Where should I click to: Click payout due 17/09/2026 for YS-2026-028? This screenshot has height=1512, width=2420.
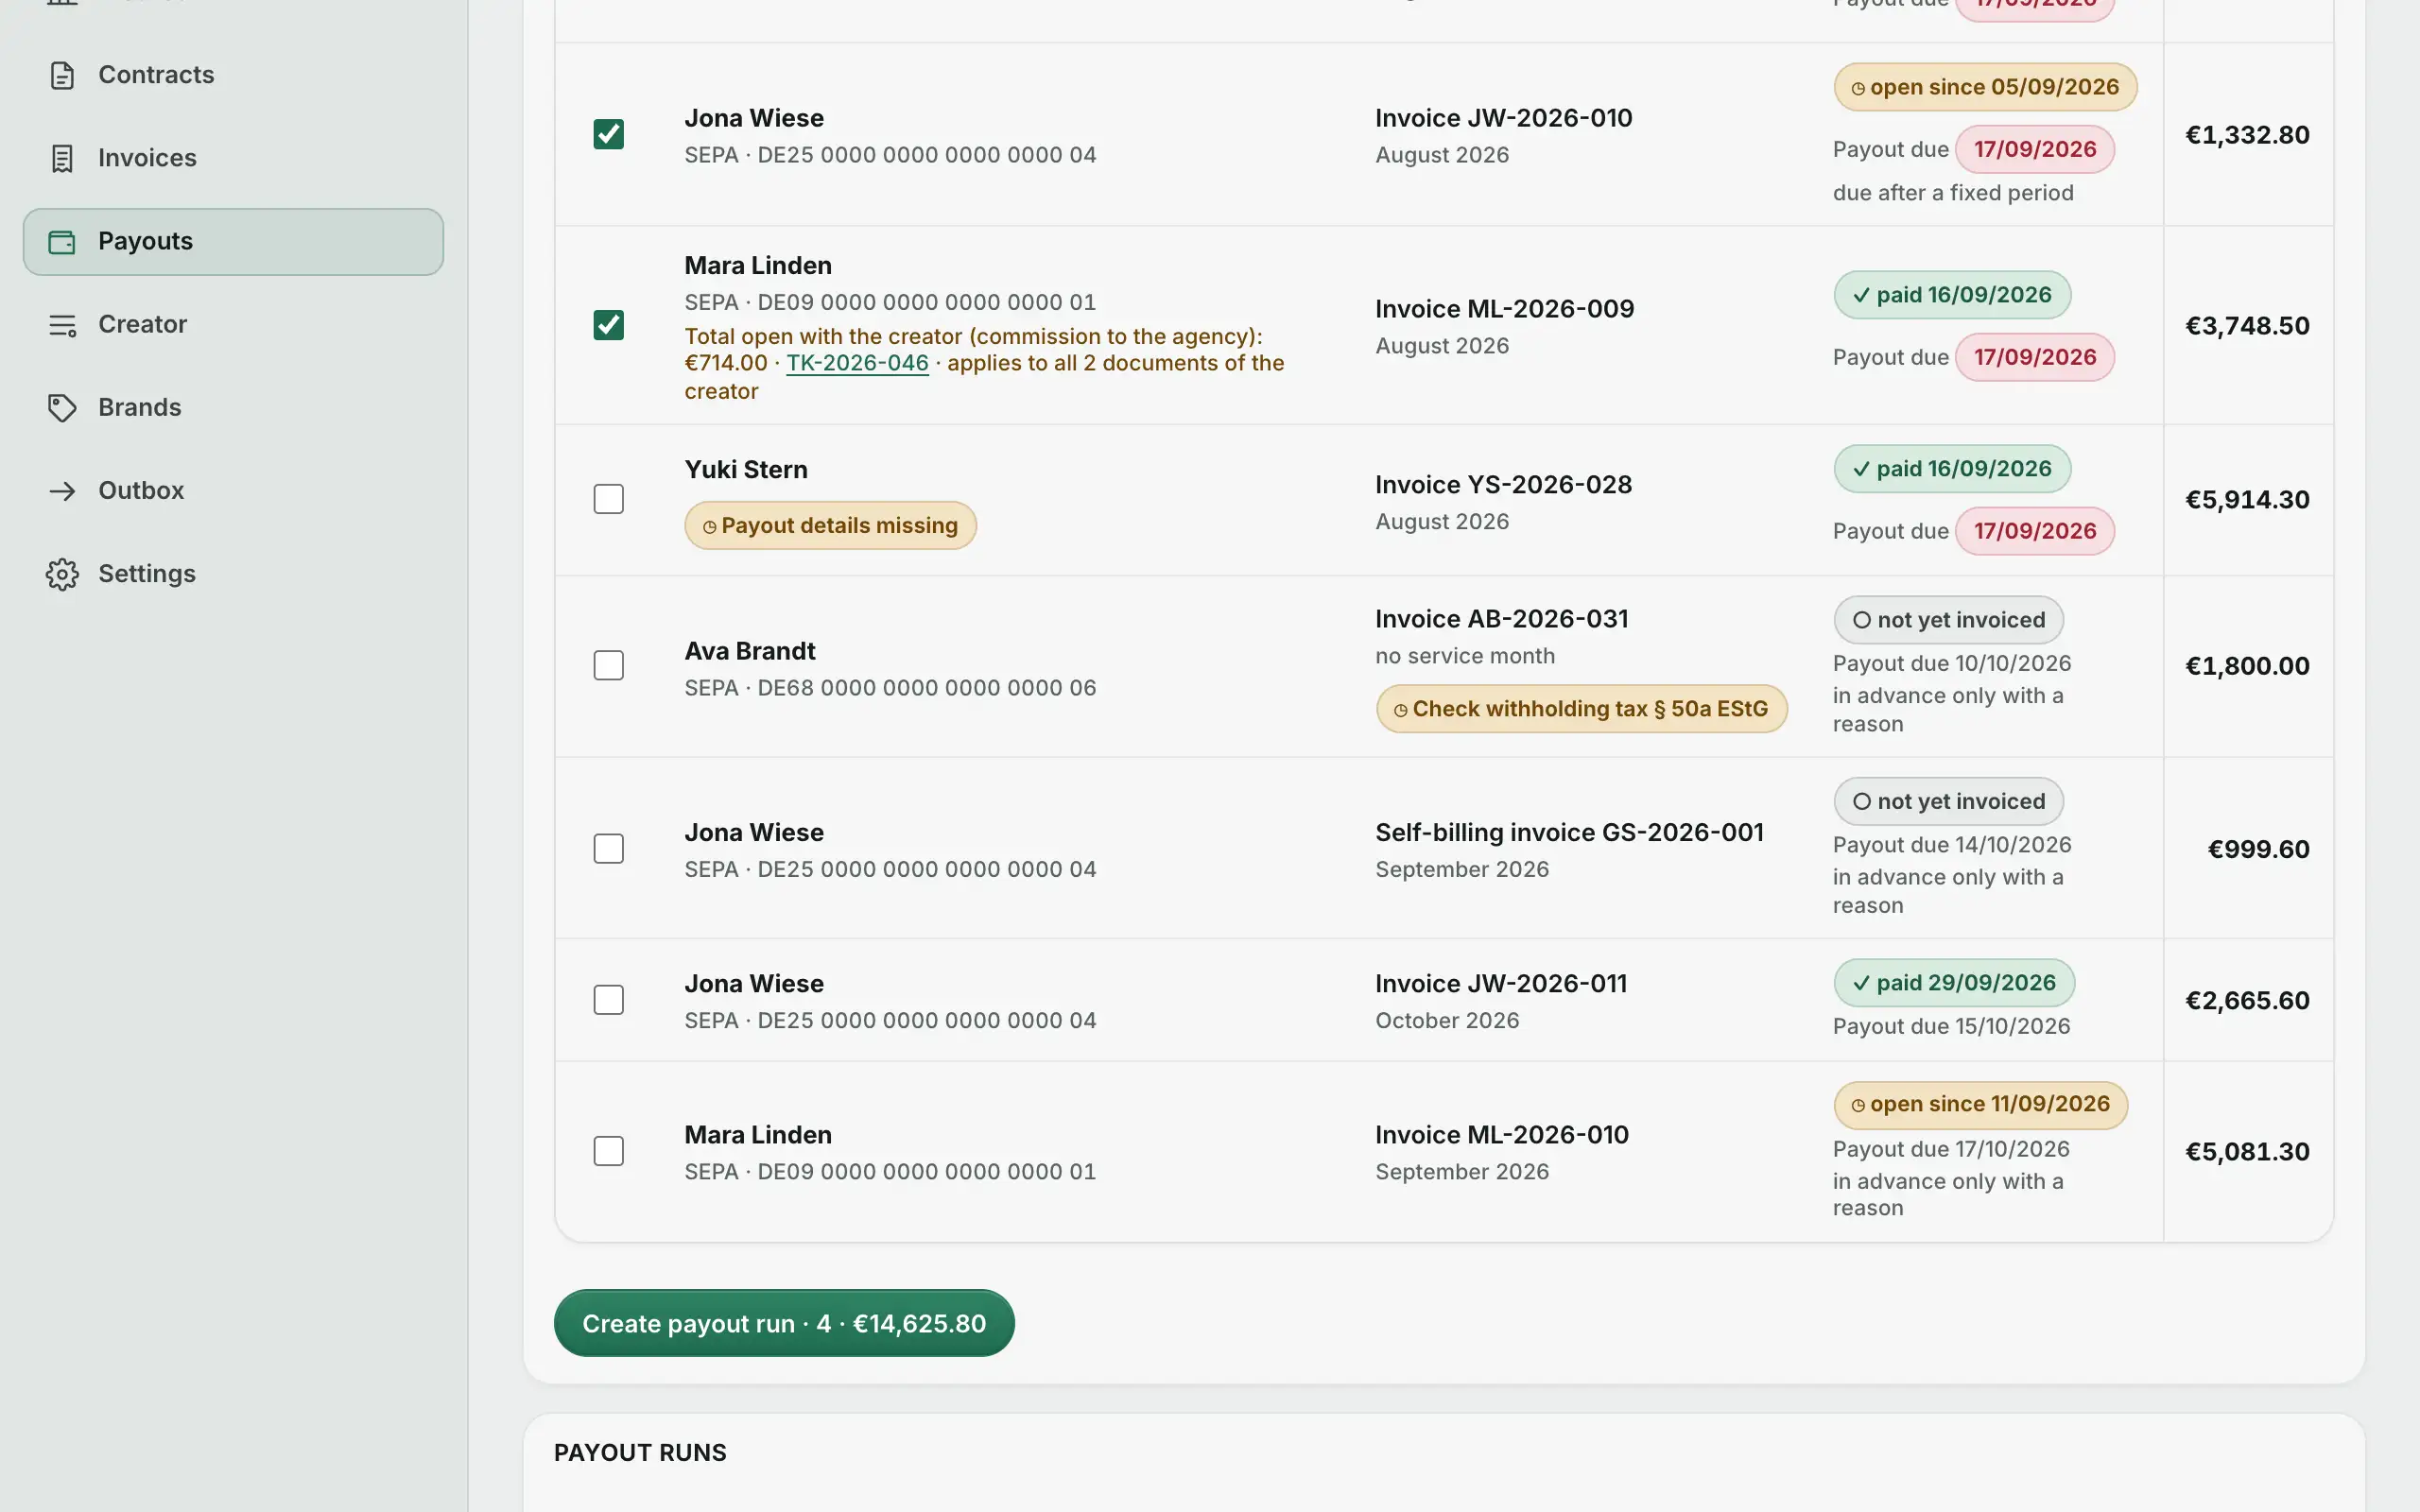[2035, 531]
